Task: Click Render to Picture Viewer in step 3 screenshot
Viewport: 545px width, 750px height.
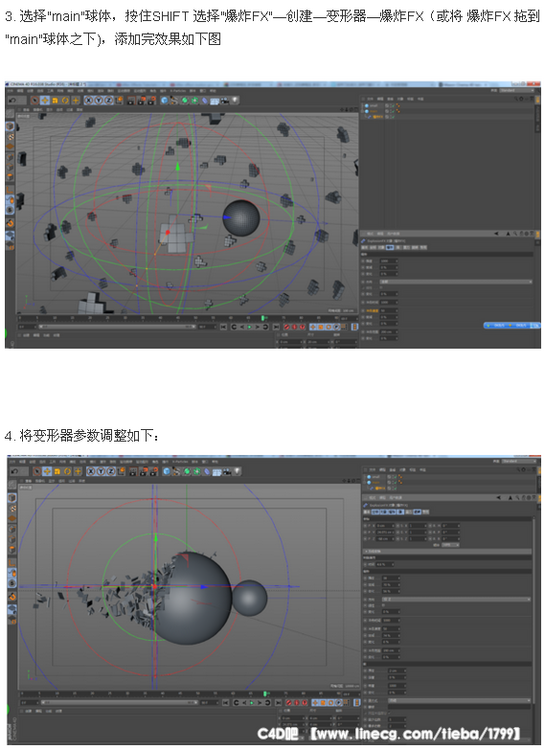Action: [142, 100]
